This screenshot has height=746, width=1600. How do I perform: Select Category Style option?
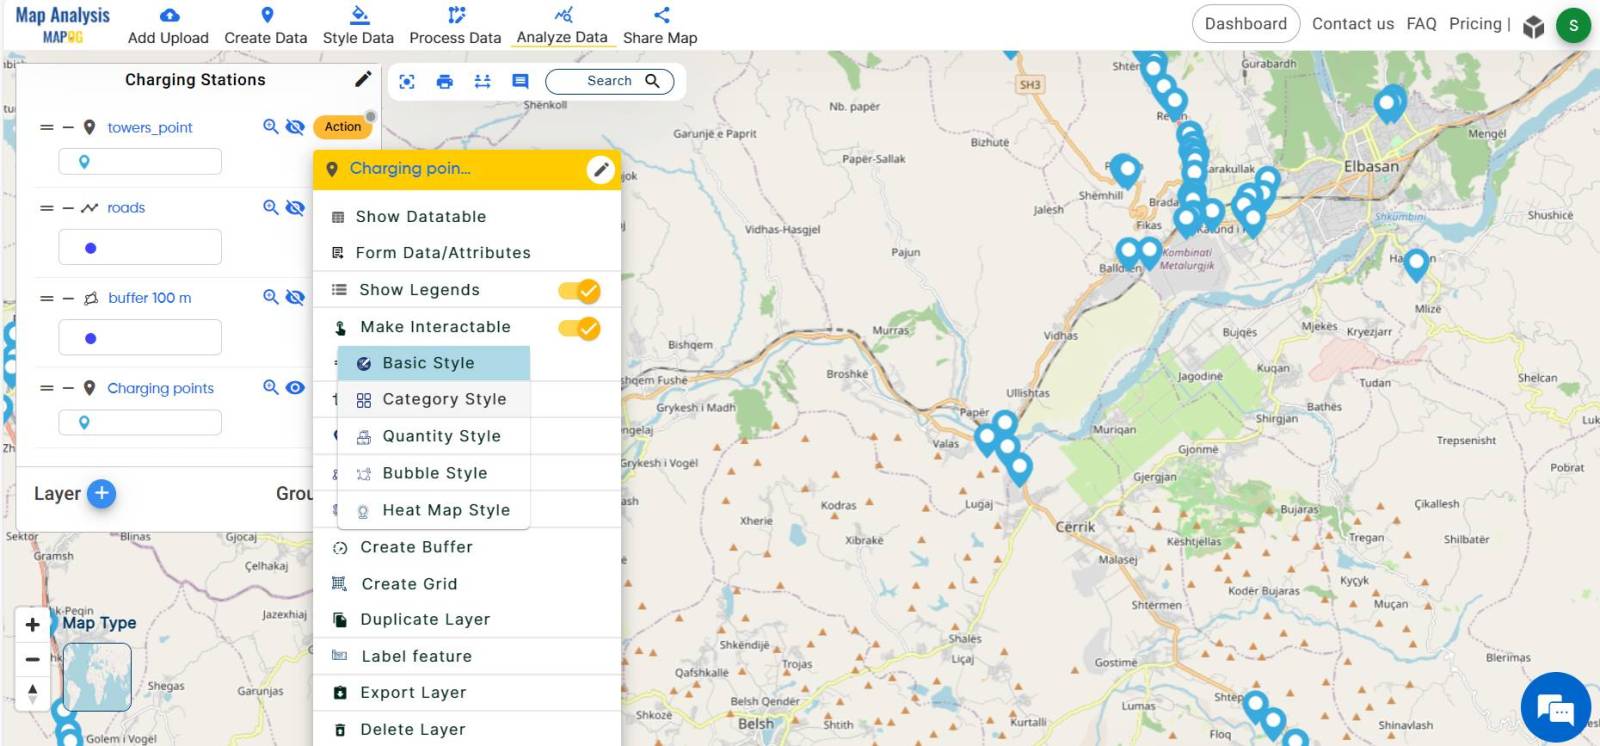(x=433, y=399)
